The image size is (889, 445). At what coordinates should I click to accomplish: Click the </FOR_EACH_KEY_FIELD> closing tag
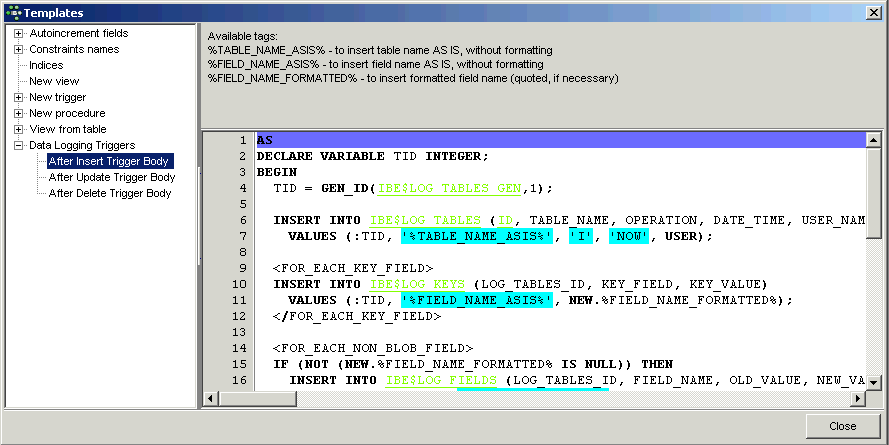pos(357,316)
